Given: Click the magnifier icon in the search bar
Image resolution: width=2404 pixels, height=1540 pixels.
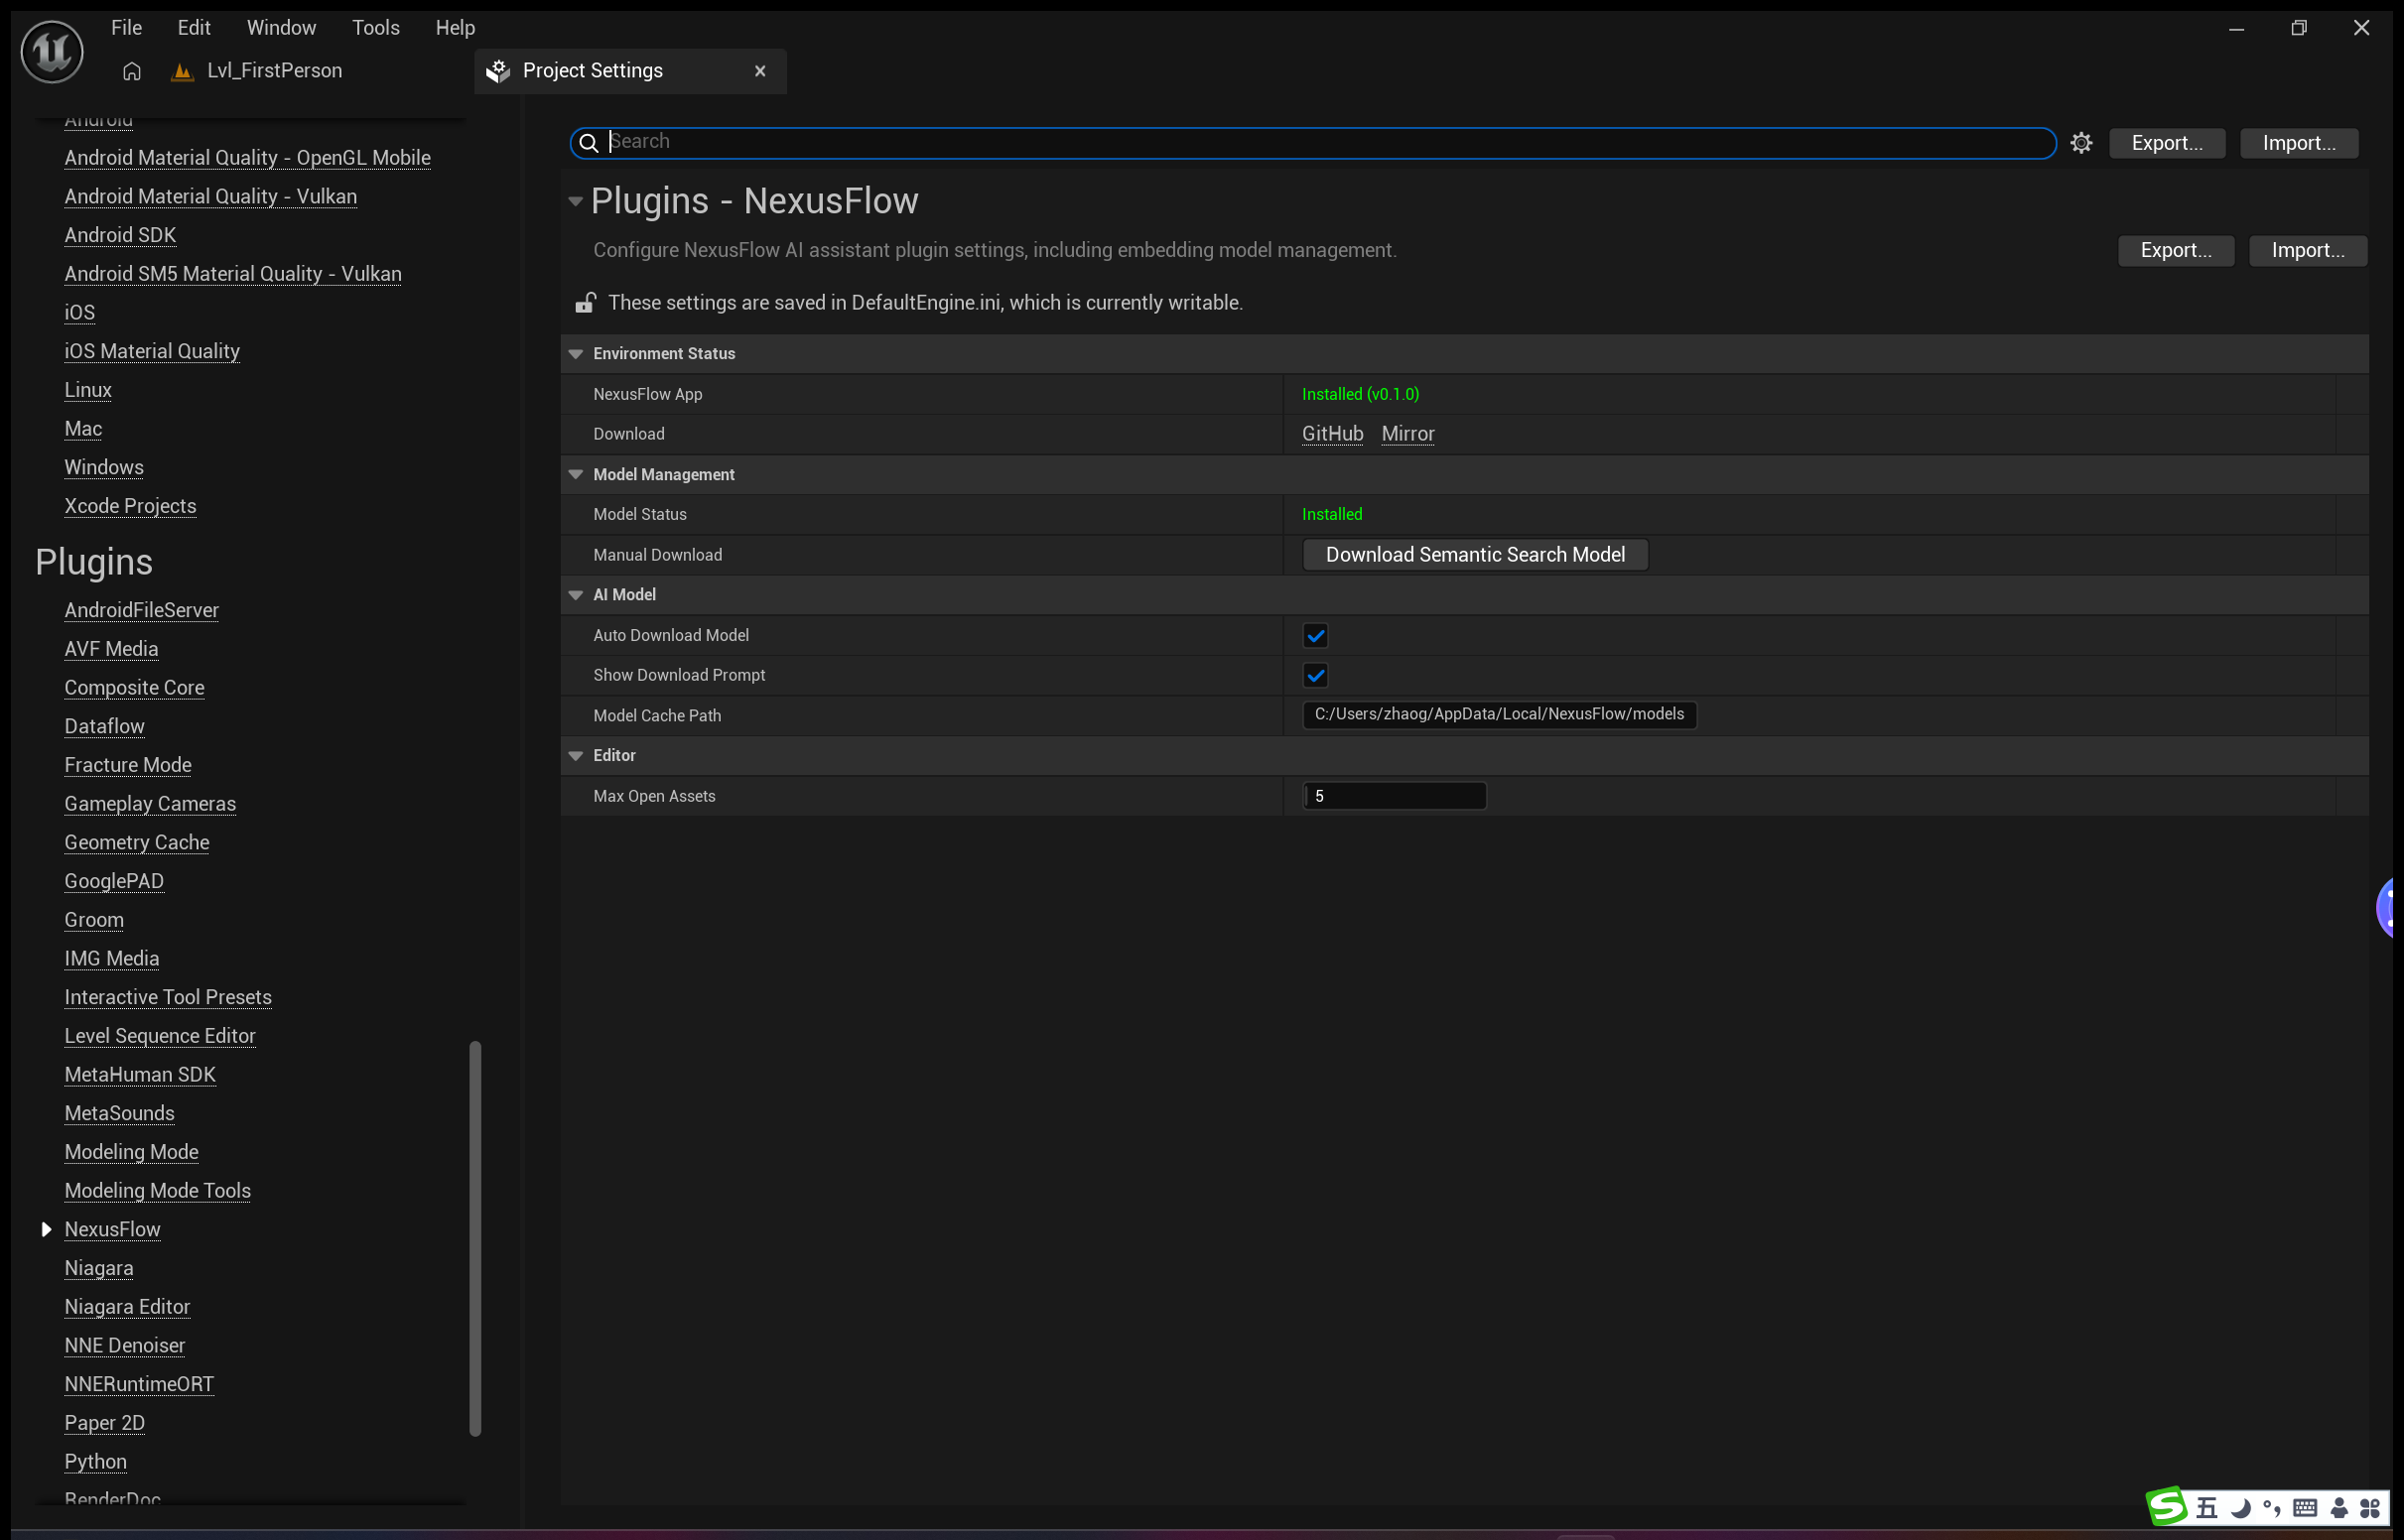Looking at the screenshot, I should [x=589, y=143].
